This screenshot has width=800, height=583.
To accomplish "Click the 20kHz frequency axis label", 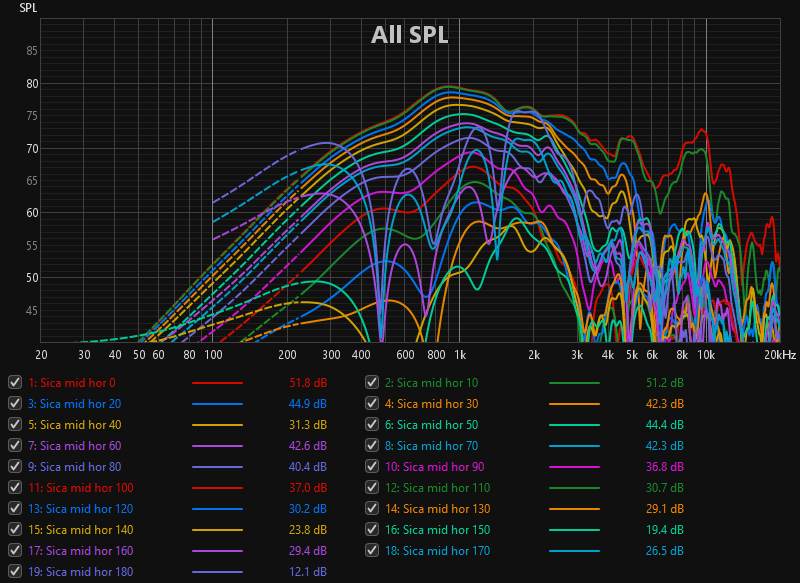I will [780, 355].
